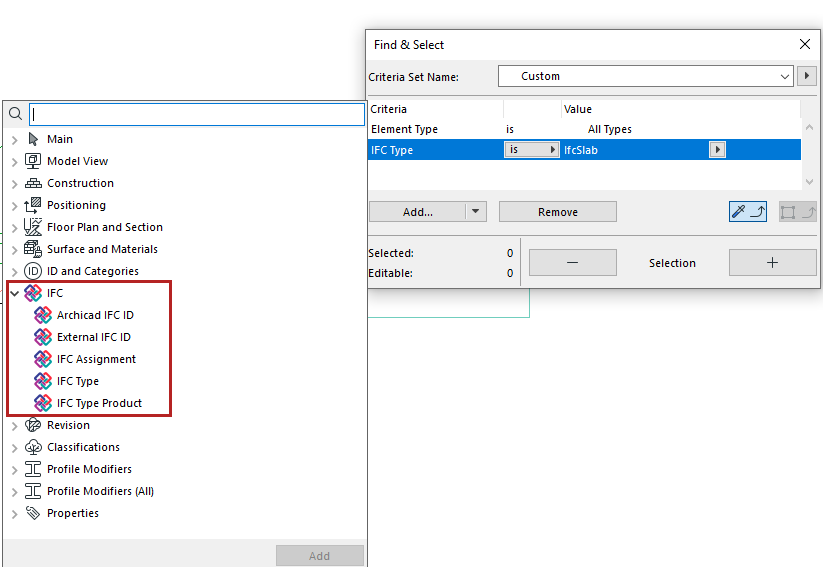Open the Add... dropdown arrow
Screen dimensions: 823x567
pyautogui.click(x=476, y=212)
